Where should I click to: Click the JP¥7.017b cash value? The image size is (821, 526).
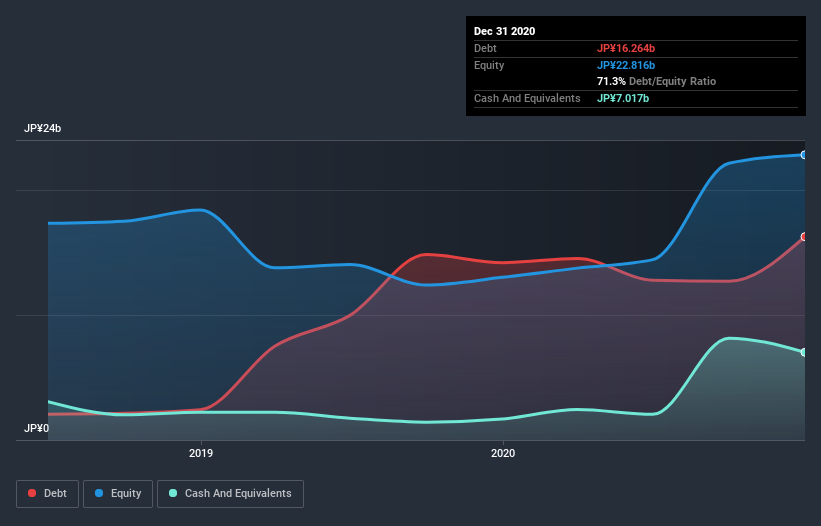[623, 98]
